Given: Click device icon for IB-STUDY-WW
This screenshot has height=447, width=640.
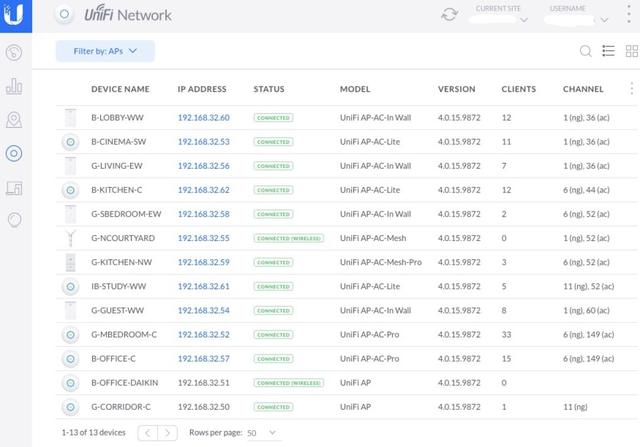Looking at the screenshot, I should pyautogui.click(x=70, y=287).
